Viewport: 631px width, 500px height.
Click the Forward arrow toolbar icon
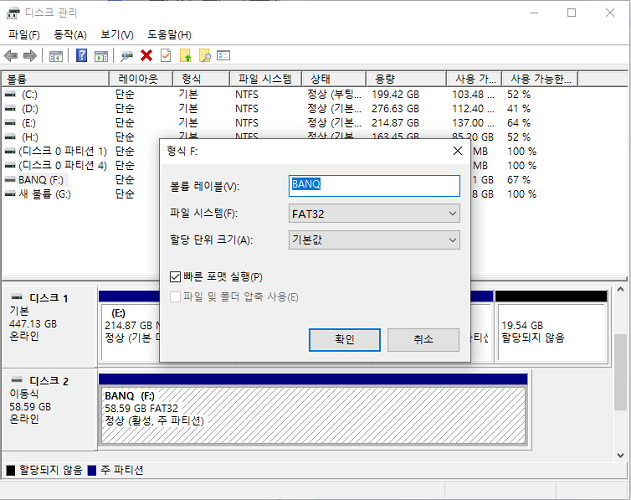[30, 56]
